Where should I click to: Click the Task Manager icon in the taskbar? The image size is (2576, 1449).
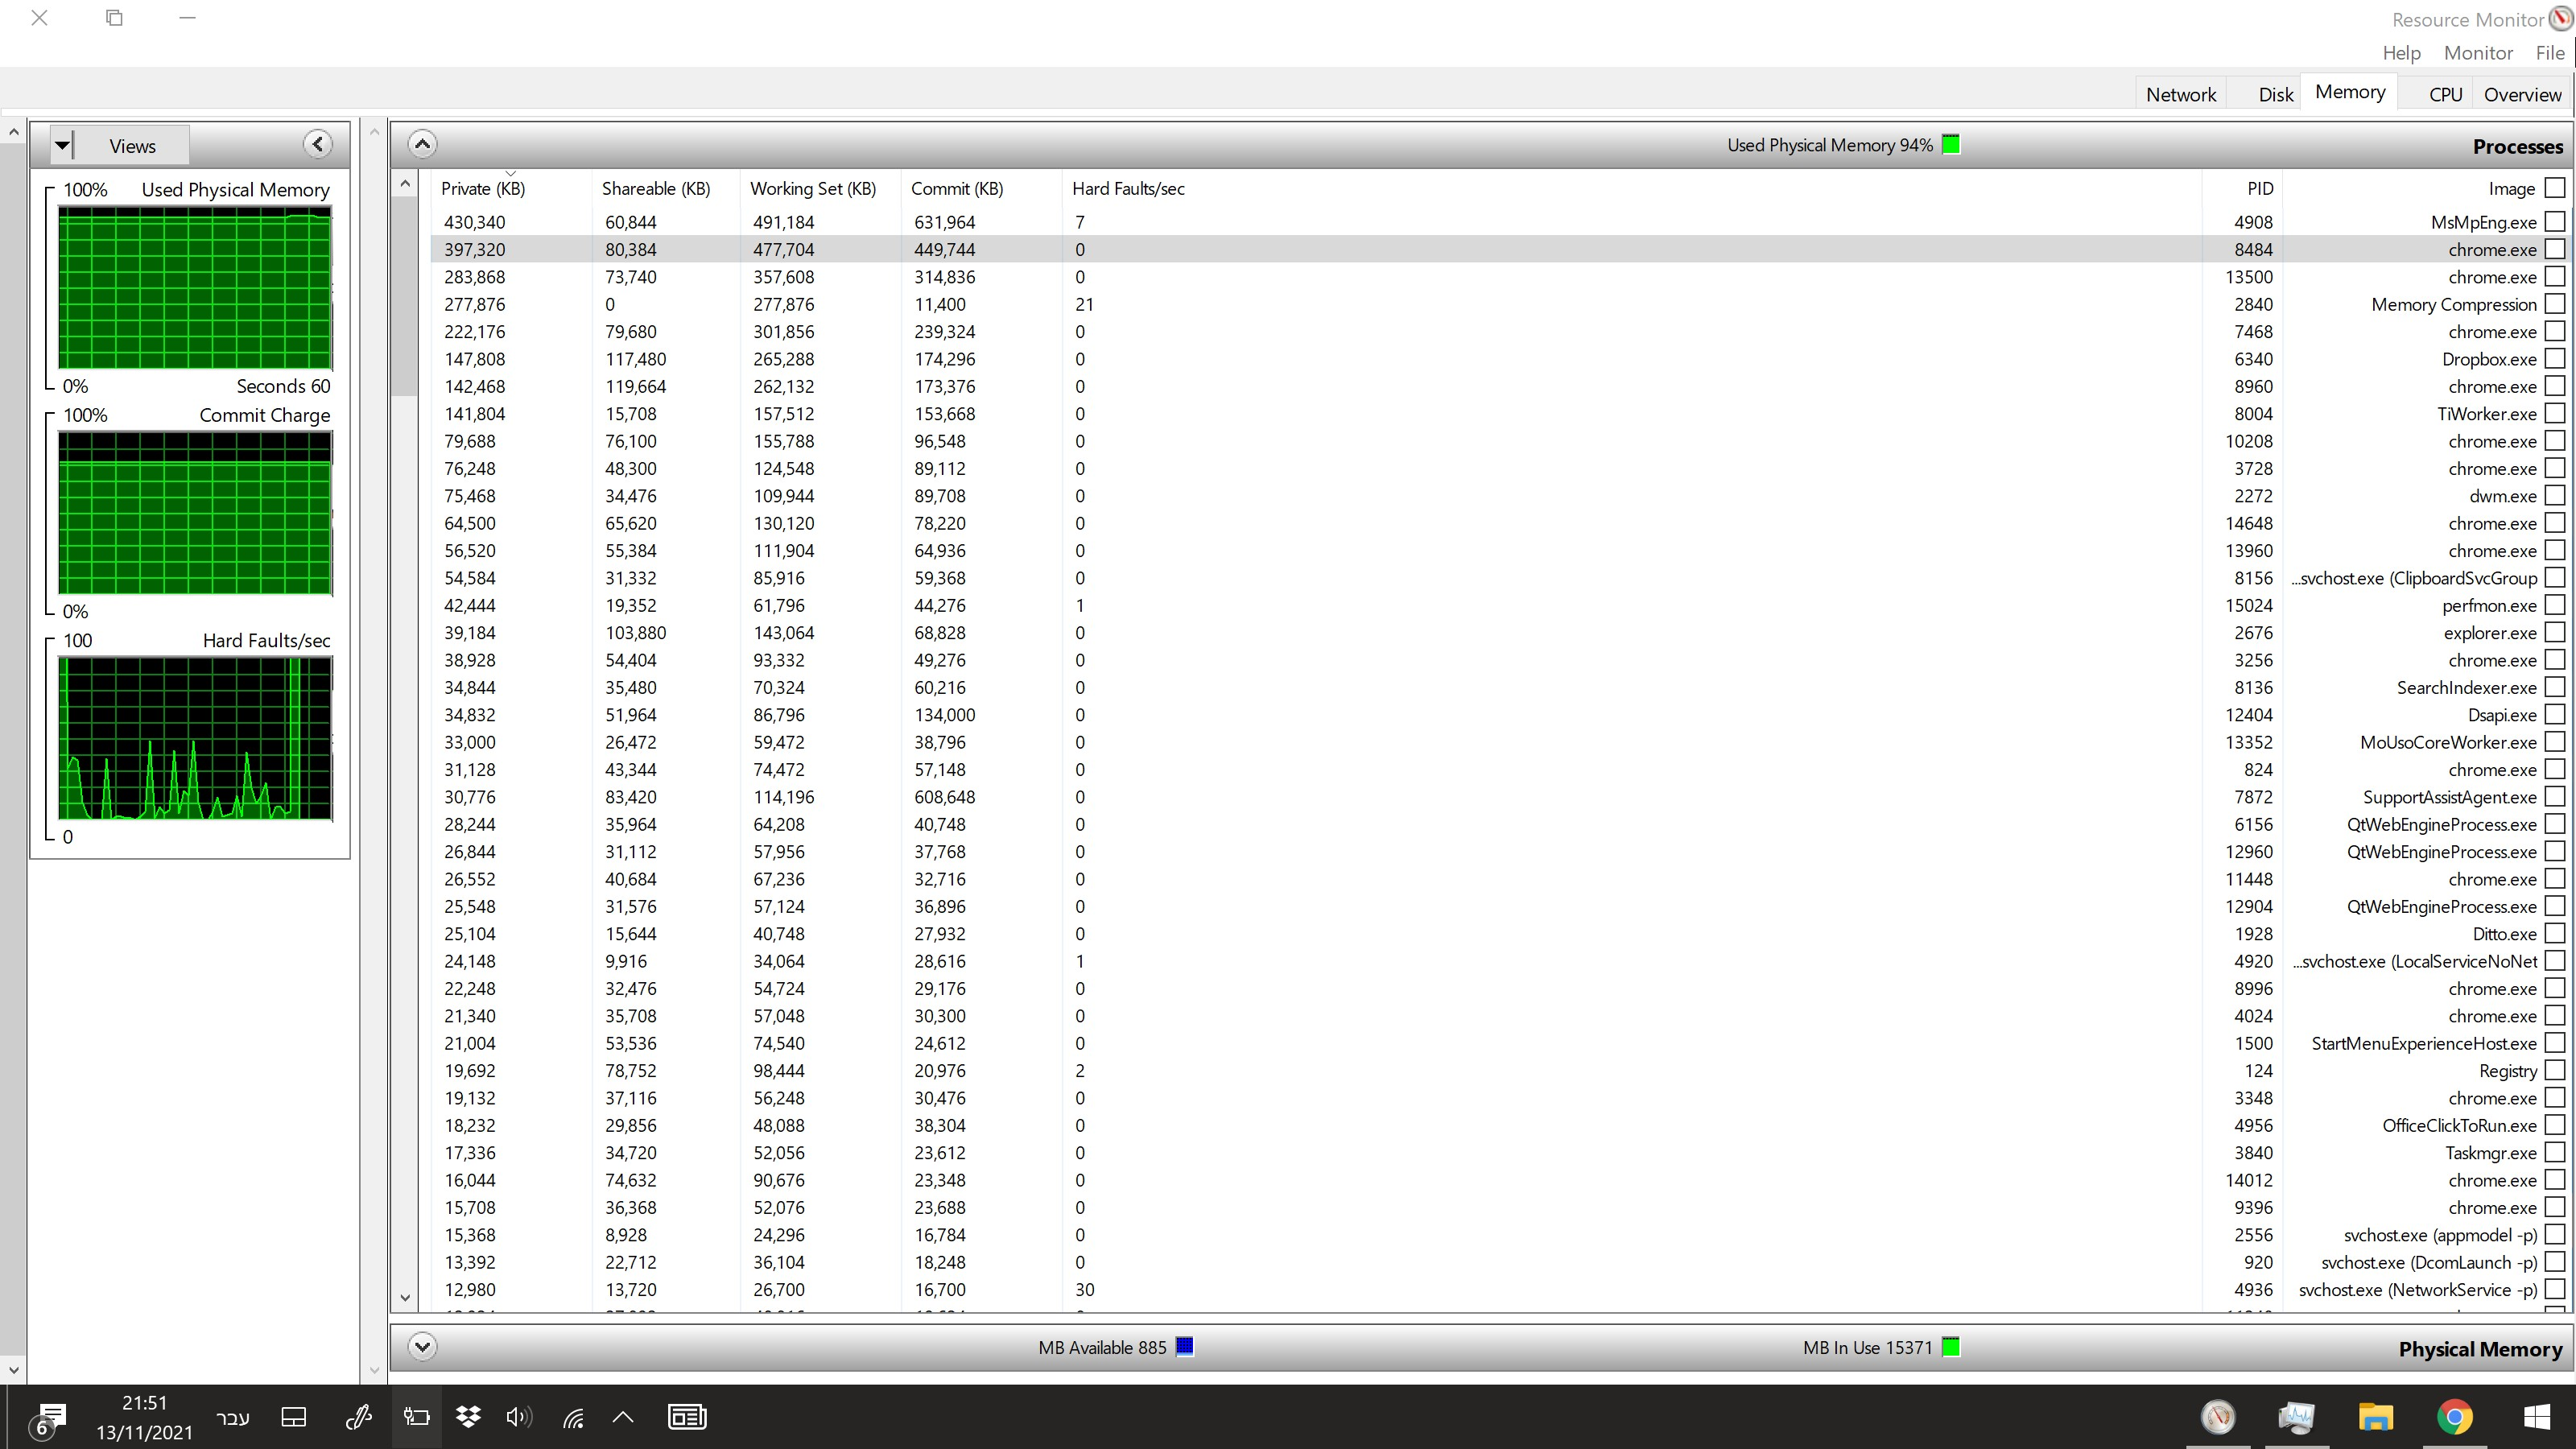point(2296,1417)
